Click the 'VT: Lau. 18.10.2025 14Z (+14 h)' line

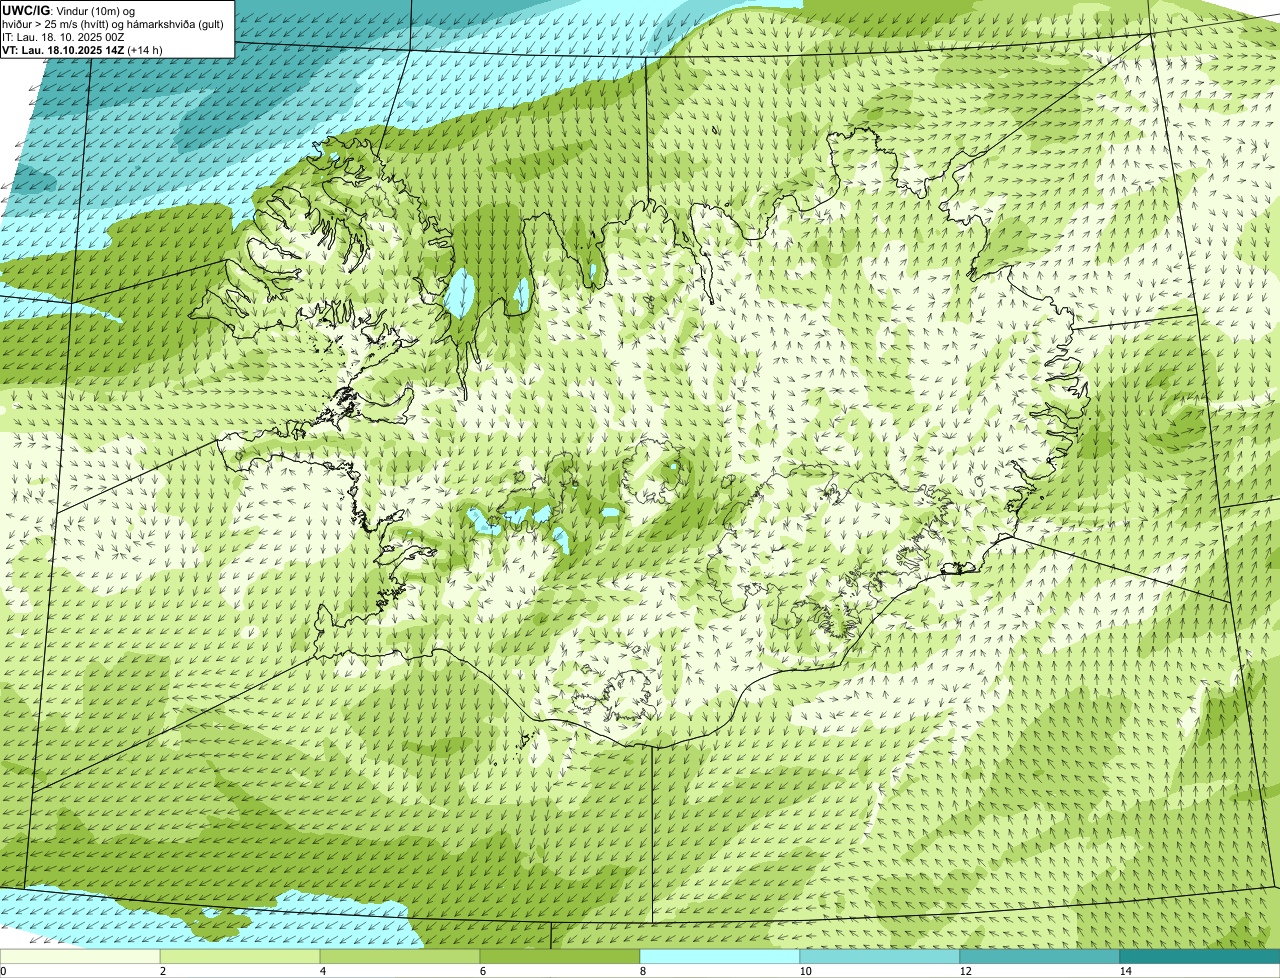82,49
